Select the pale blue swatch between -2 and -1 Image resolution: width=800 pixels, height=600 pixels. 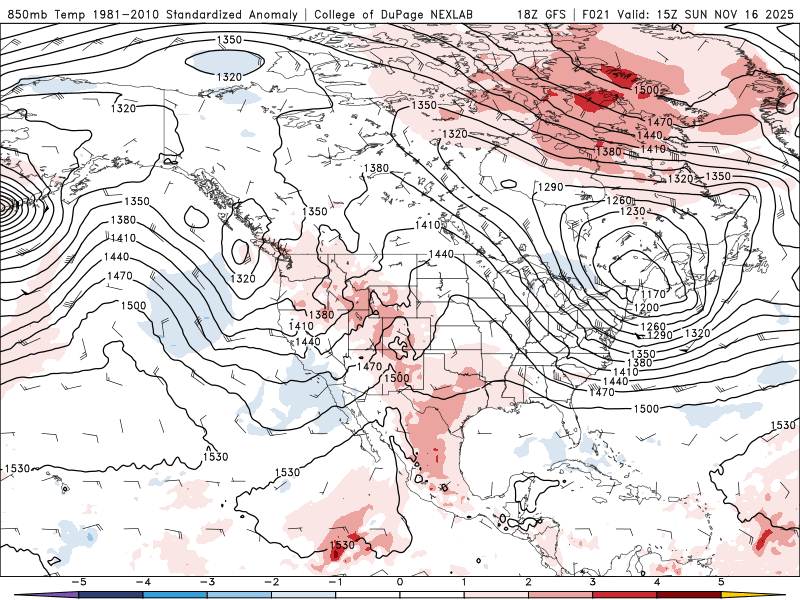click(x=304, y=595)
